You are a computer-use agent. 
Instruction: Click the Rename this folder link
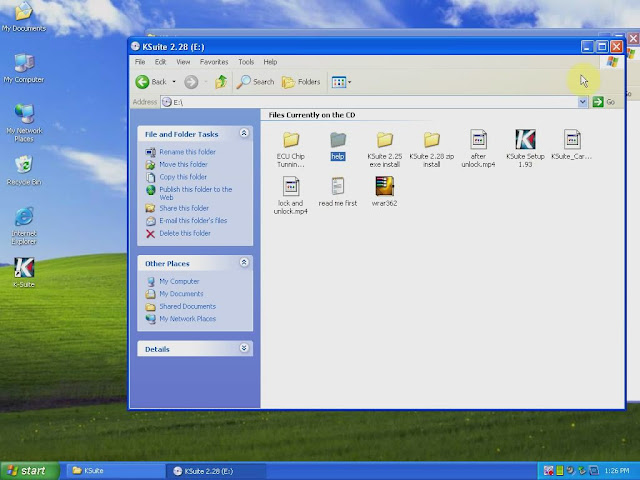point(187,152)
